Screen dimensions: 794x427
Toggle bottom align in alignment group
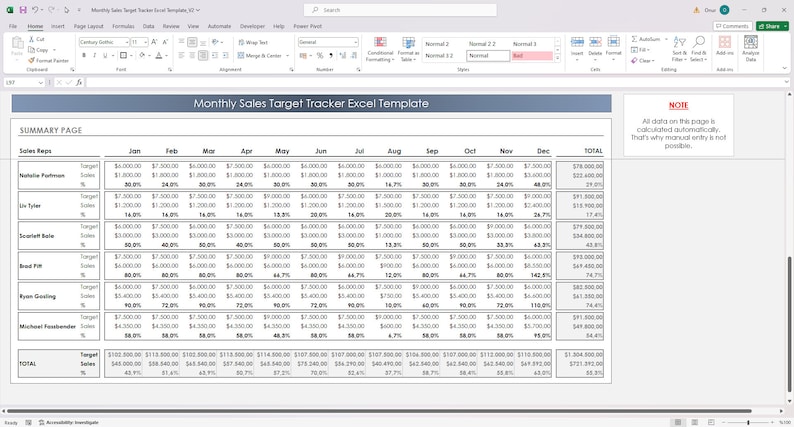[203, 42]
